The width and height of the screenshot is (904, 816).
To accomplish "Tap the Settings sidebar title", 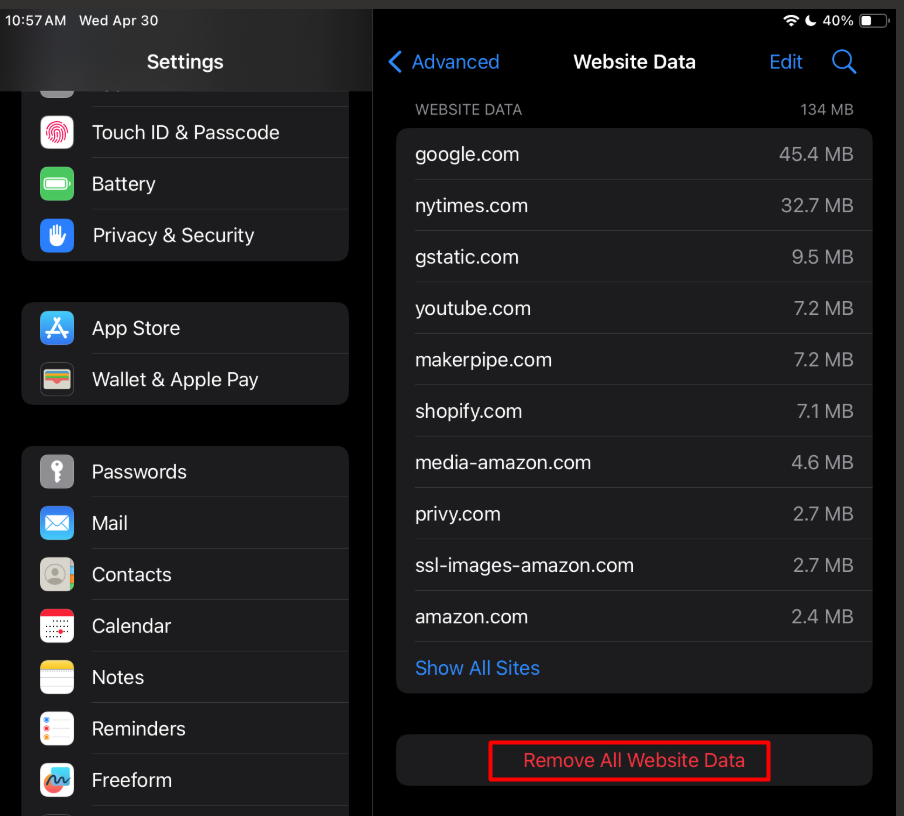I will (185, 62).
